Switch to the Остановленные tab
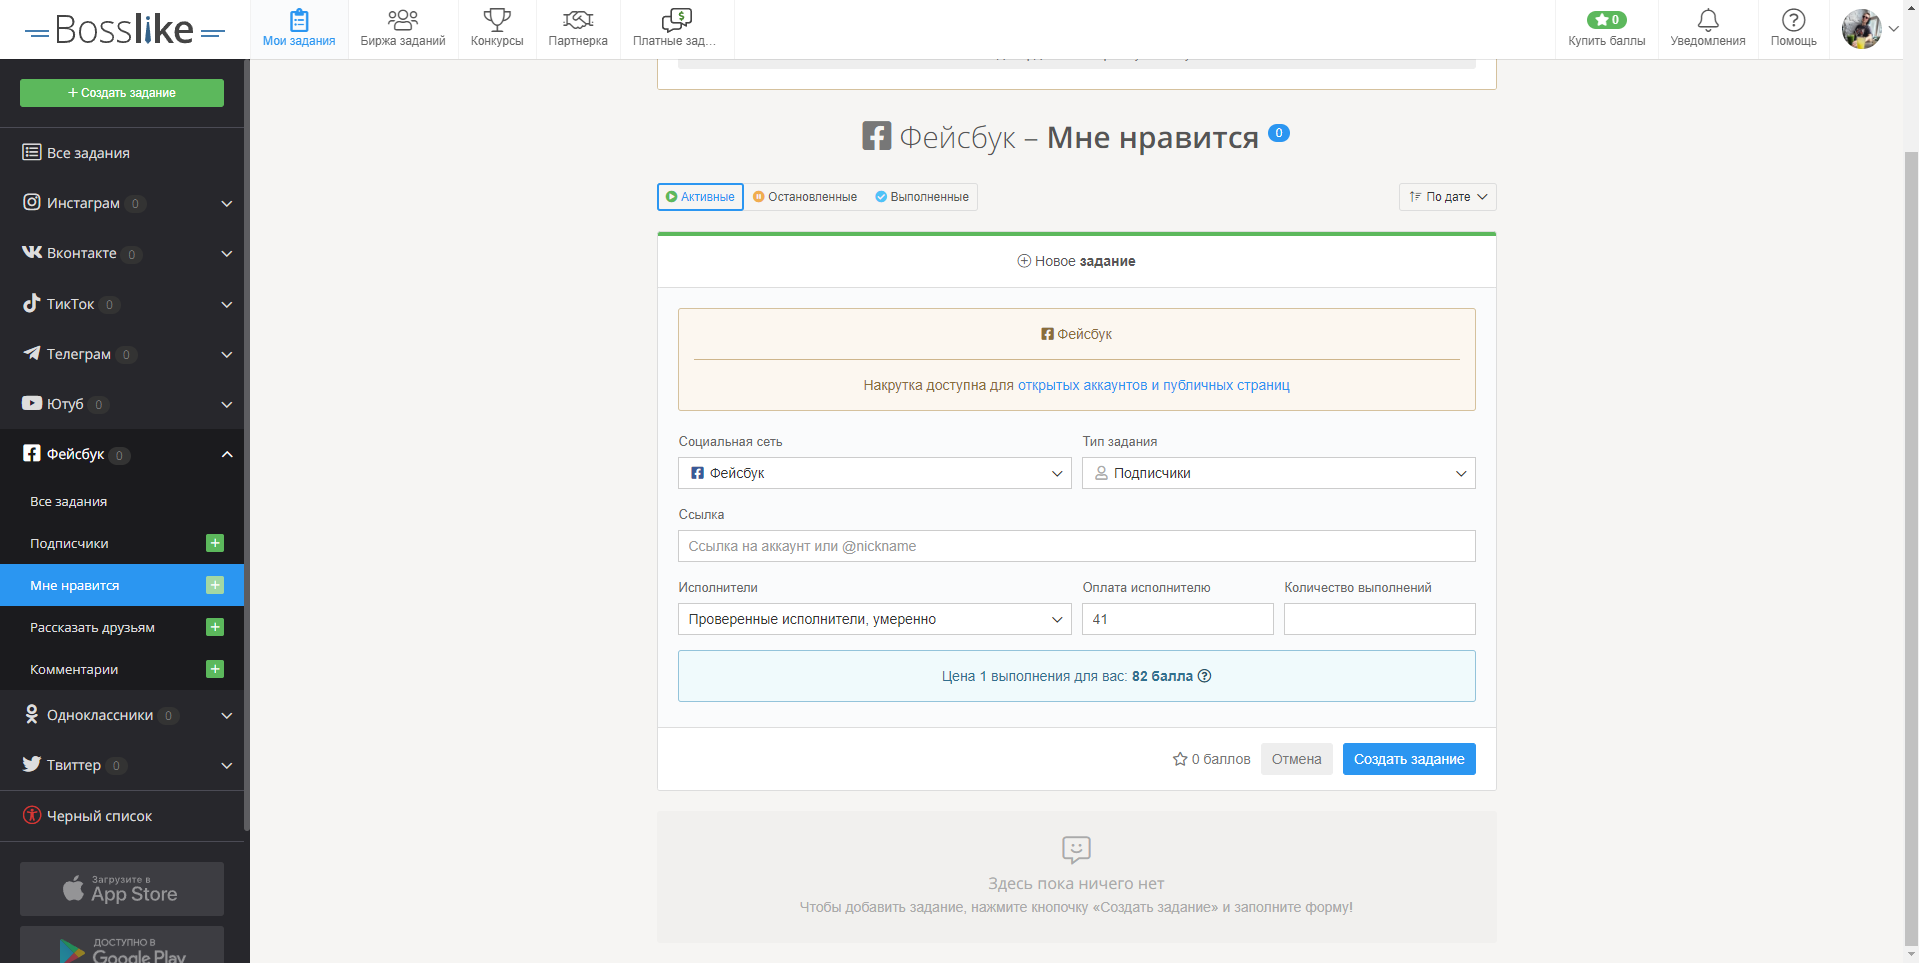This screenshot has width=1919, height=963. (x=805, y=197)
